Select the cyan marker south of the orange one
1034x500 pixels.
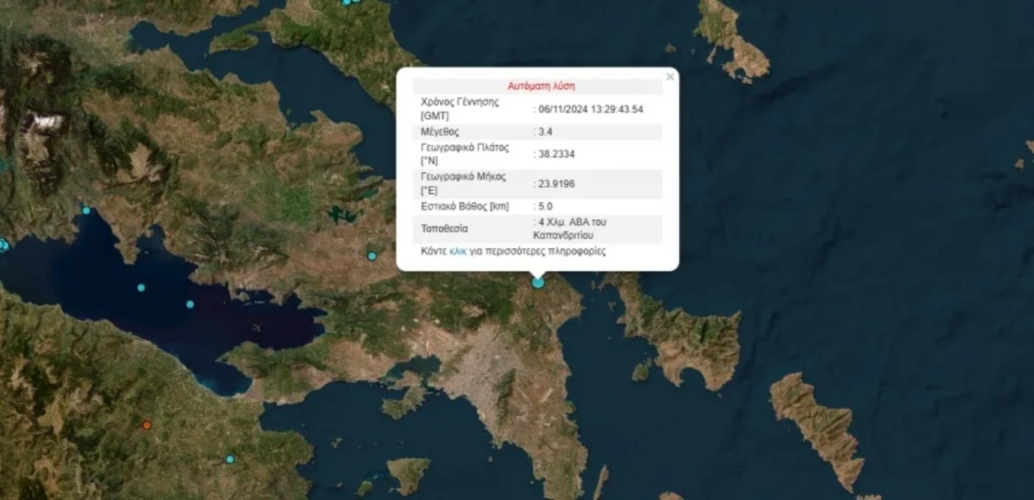230,459
